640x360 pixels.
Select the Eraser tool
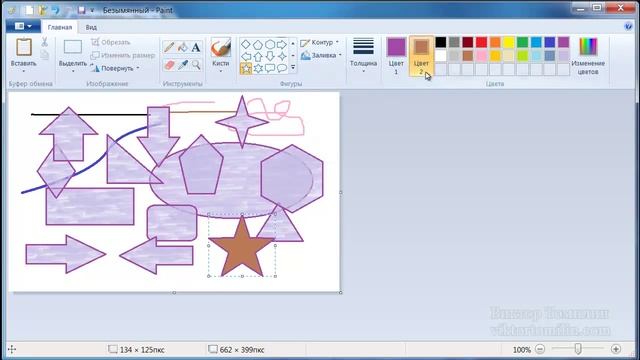169,65
